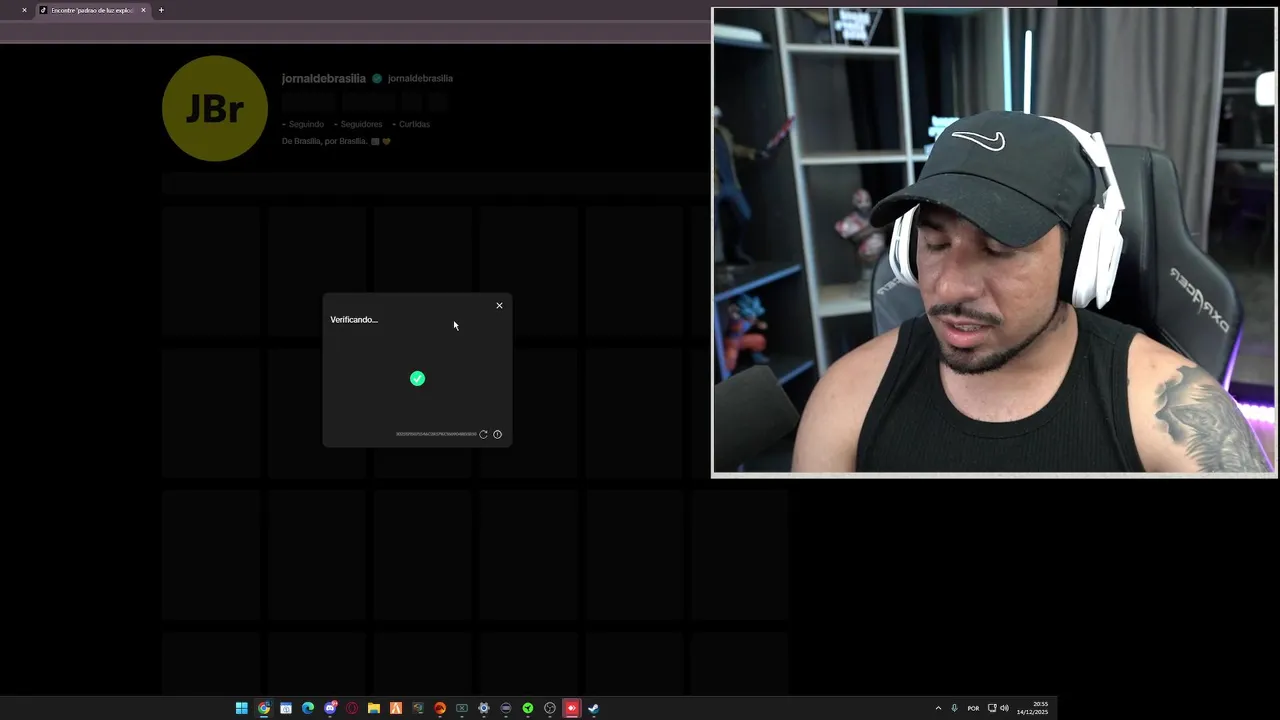Open the volume control in tray
Image resolution: width=1280 pixels, height=720 pixels.
pyautogui.click(x=1004, y=708)
